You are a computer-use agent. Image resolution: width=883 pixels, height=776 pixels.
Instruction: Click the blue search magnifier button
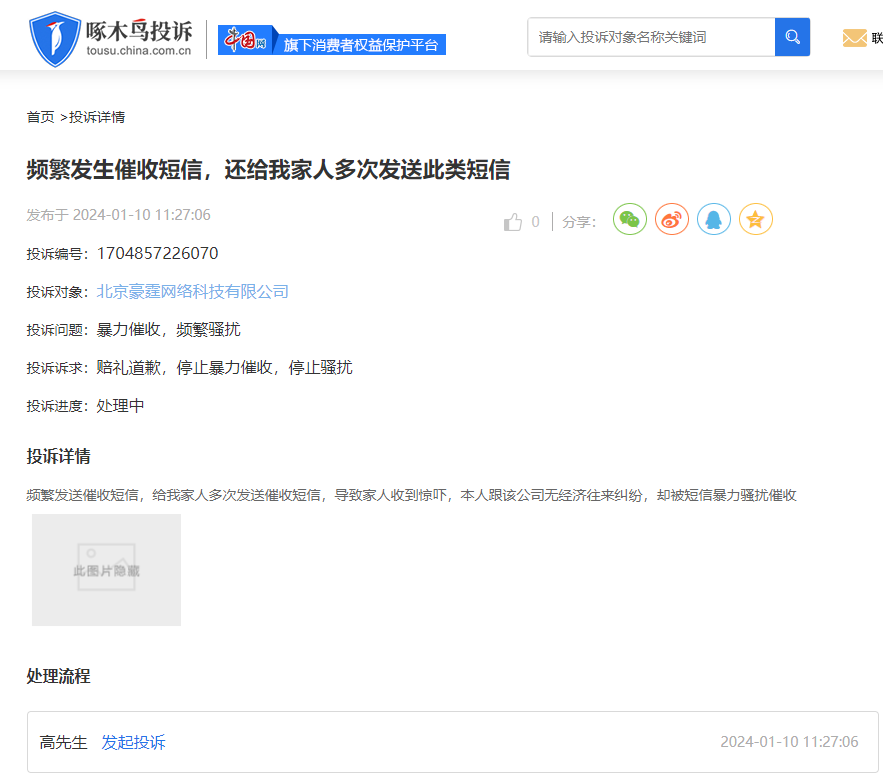coord(792,37)
